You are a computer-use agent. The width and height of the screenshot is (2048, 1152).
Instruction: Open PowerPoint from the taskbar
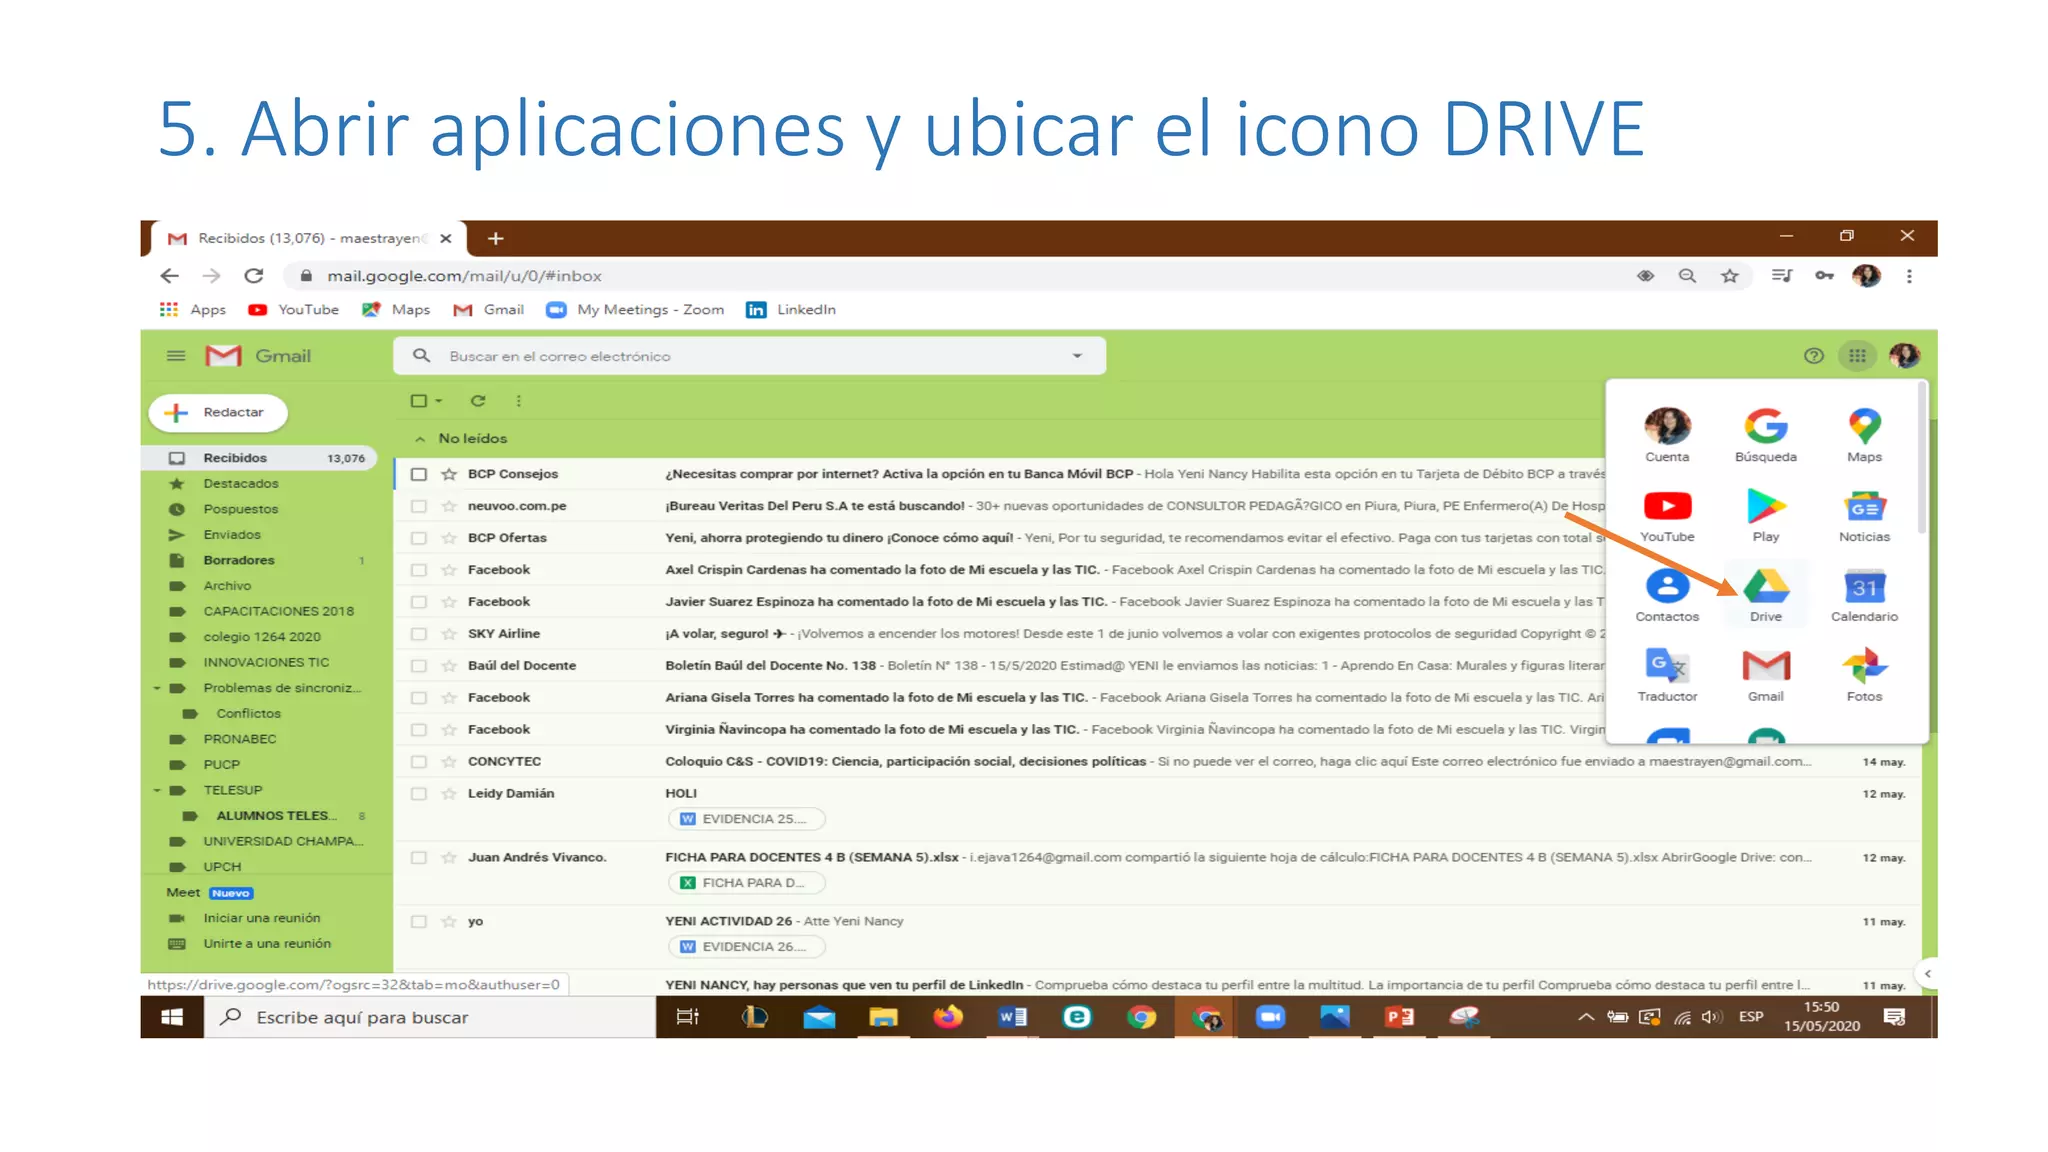tap(1399, 1017)
